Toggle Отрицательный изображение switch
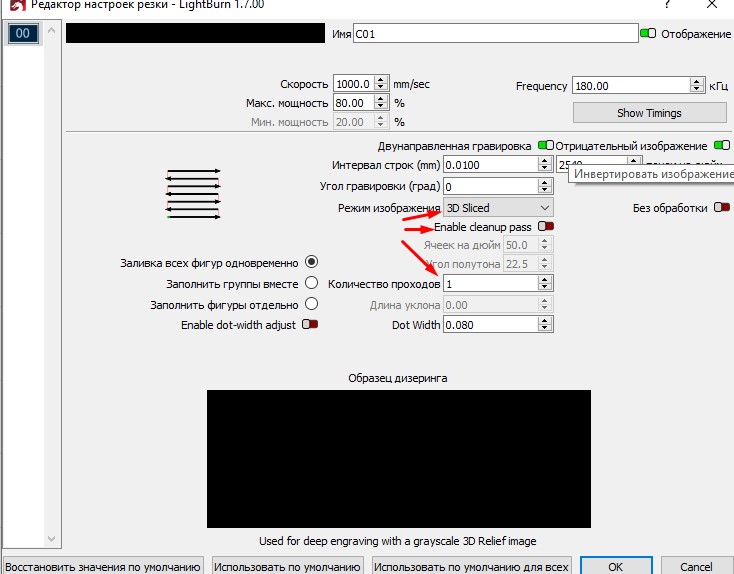The image size is (734, 574). (722, 146)
